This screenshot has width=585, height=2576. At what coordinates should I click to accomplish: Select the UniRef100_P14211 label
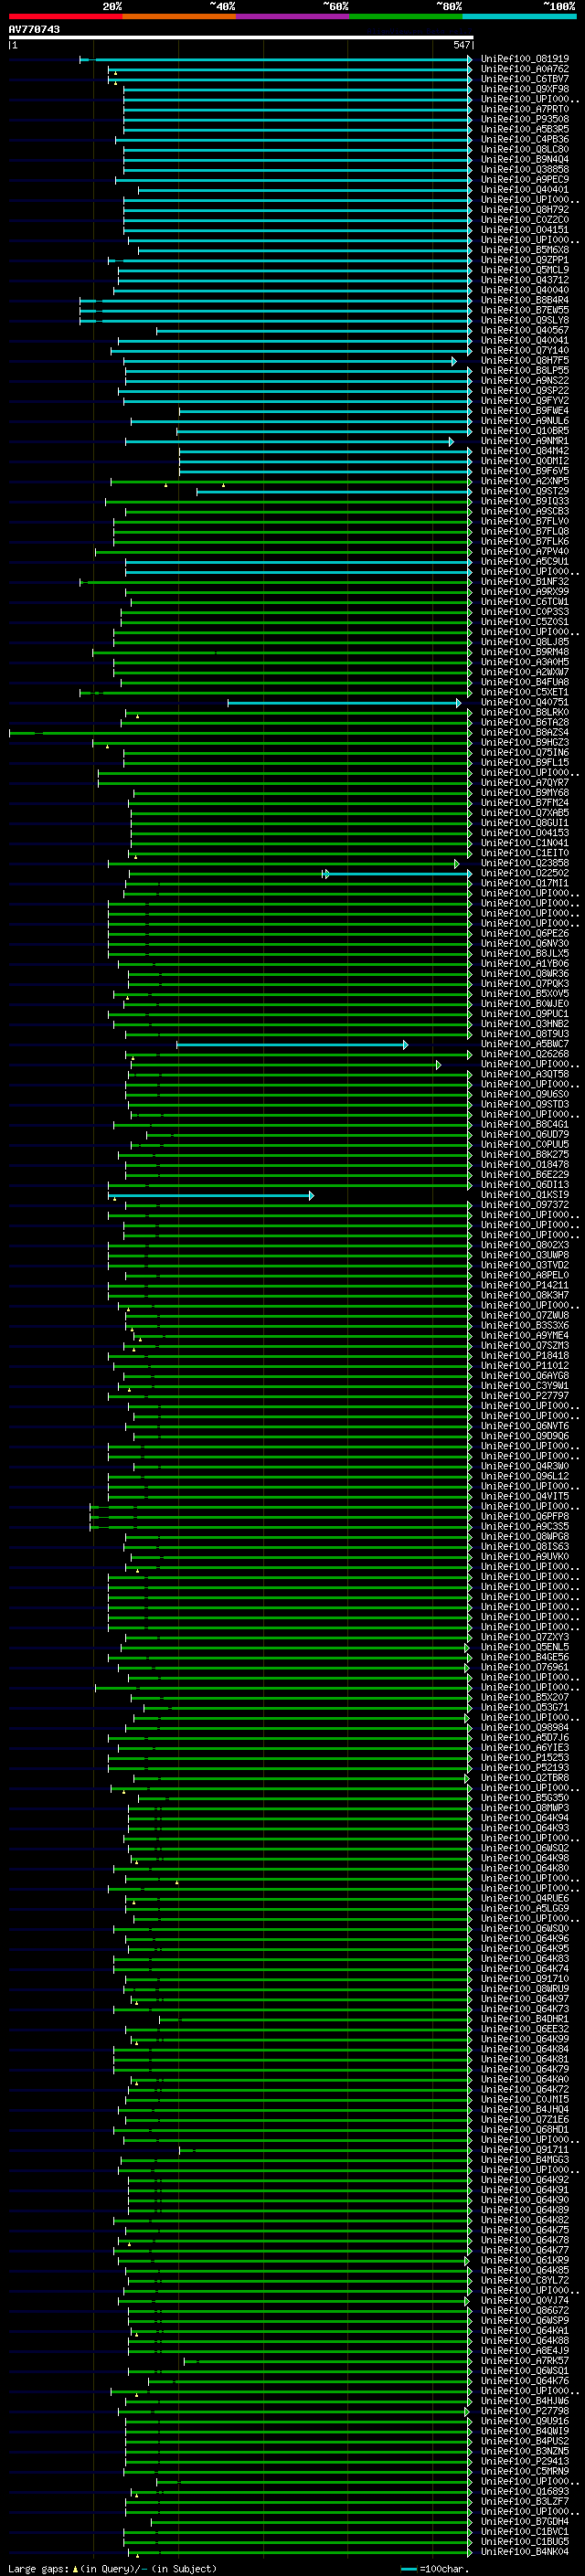[x=525, y=1285]
